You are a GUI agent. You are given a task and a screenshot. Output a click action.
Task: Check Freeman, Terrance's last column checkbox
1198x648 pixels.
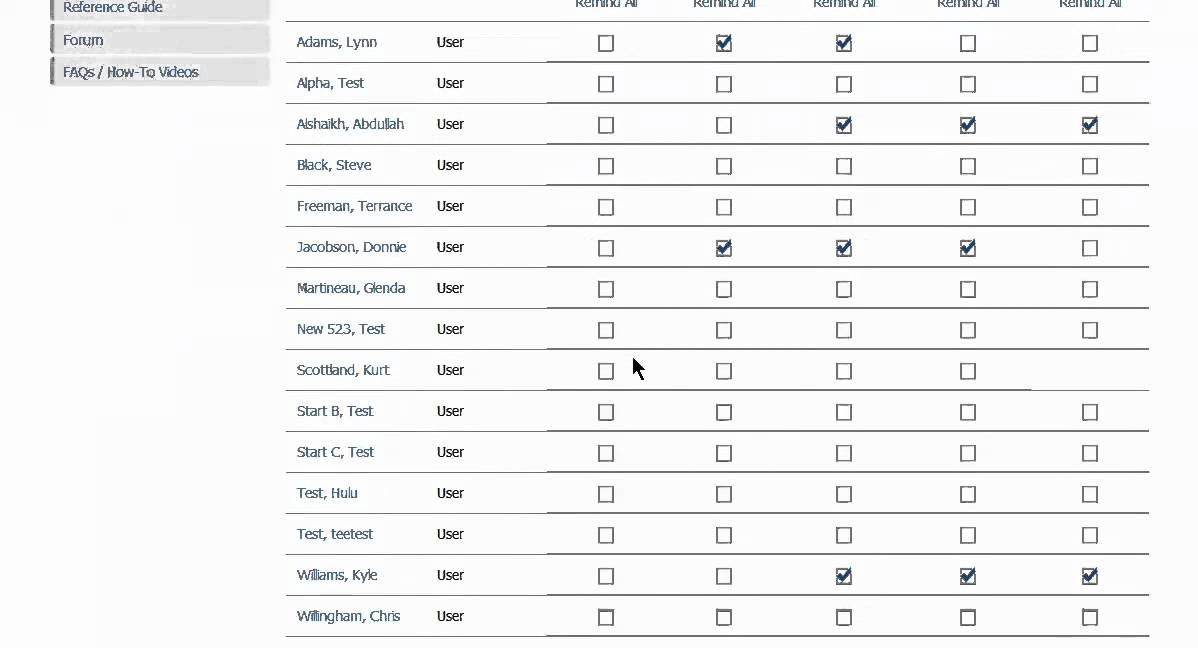[1090, 207]
